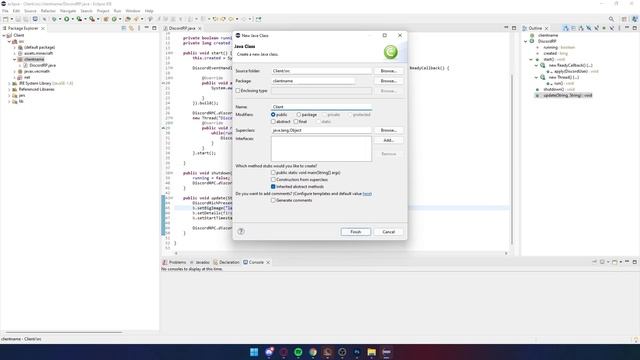Click Finish in New Java Class dialog
The image size is (640, 360).
356,232
